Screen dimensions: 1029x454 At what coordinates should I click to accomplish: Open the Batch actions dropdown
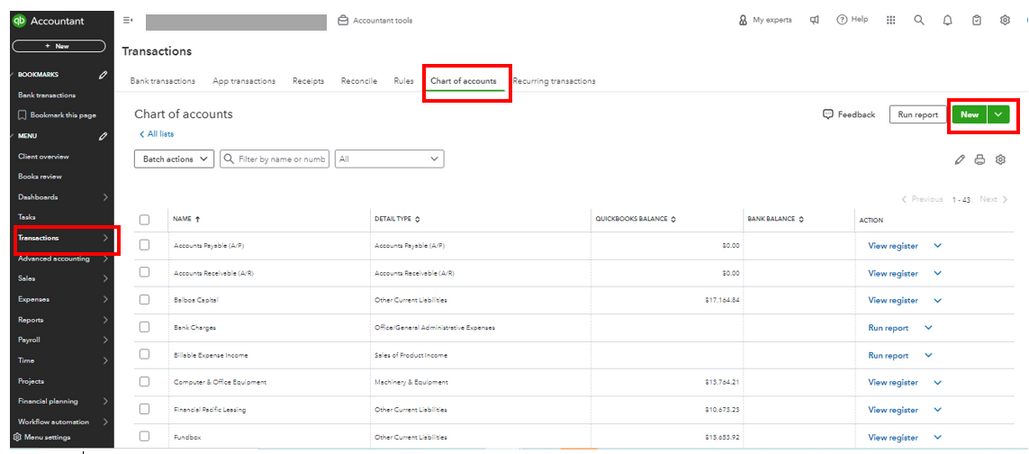[x=174, y=159]
